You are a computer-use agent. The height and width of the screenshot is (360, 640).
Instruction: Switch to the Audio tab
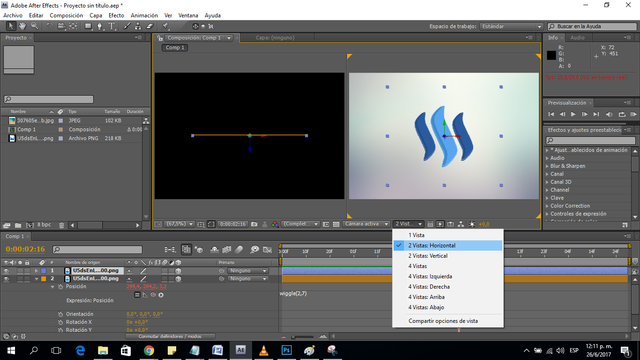coord(577,38)
